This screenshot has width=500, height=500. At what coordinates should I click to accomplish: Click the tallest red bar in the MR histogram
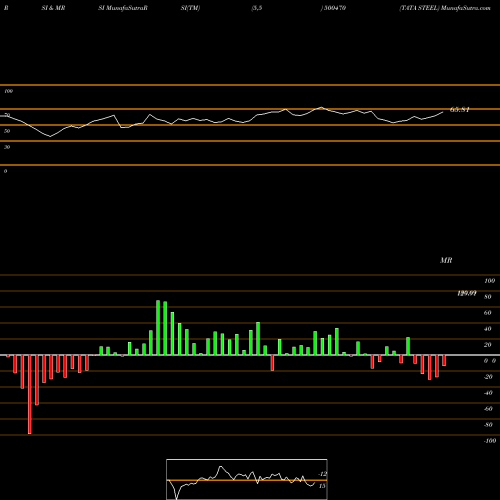click(30, 394)
